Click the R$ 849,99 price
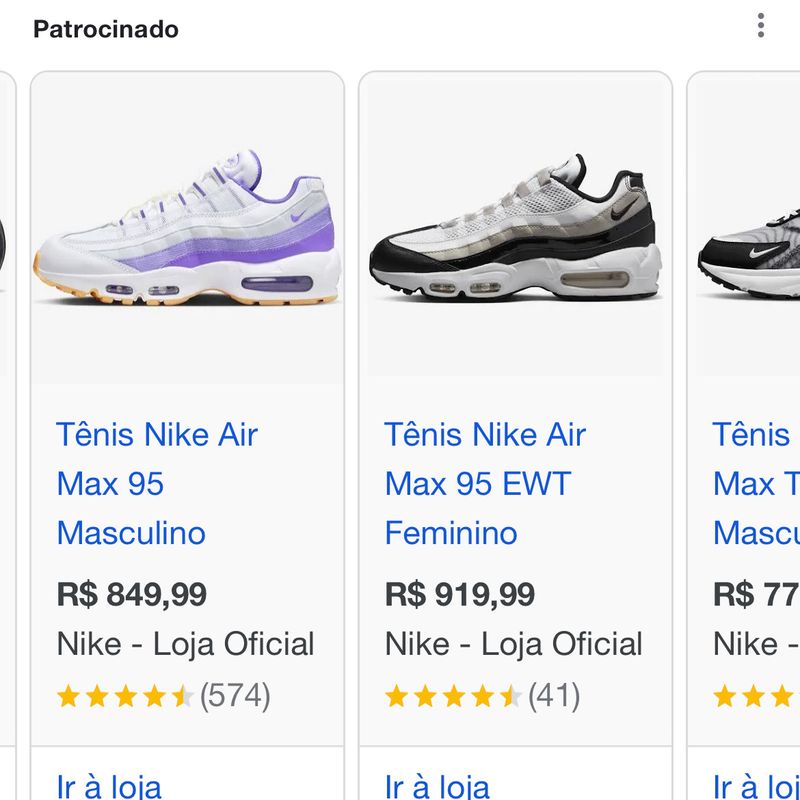 132,594
